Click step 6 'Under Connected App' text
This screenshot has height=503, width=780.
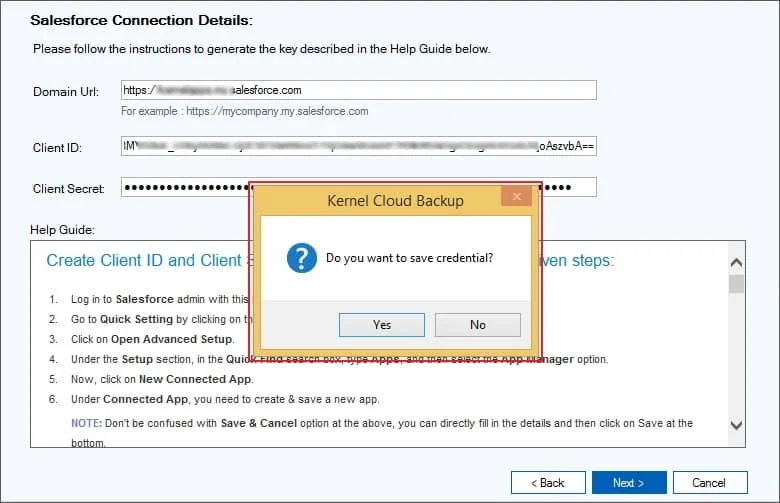[x=225, y=399]
